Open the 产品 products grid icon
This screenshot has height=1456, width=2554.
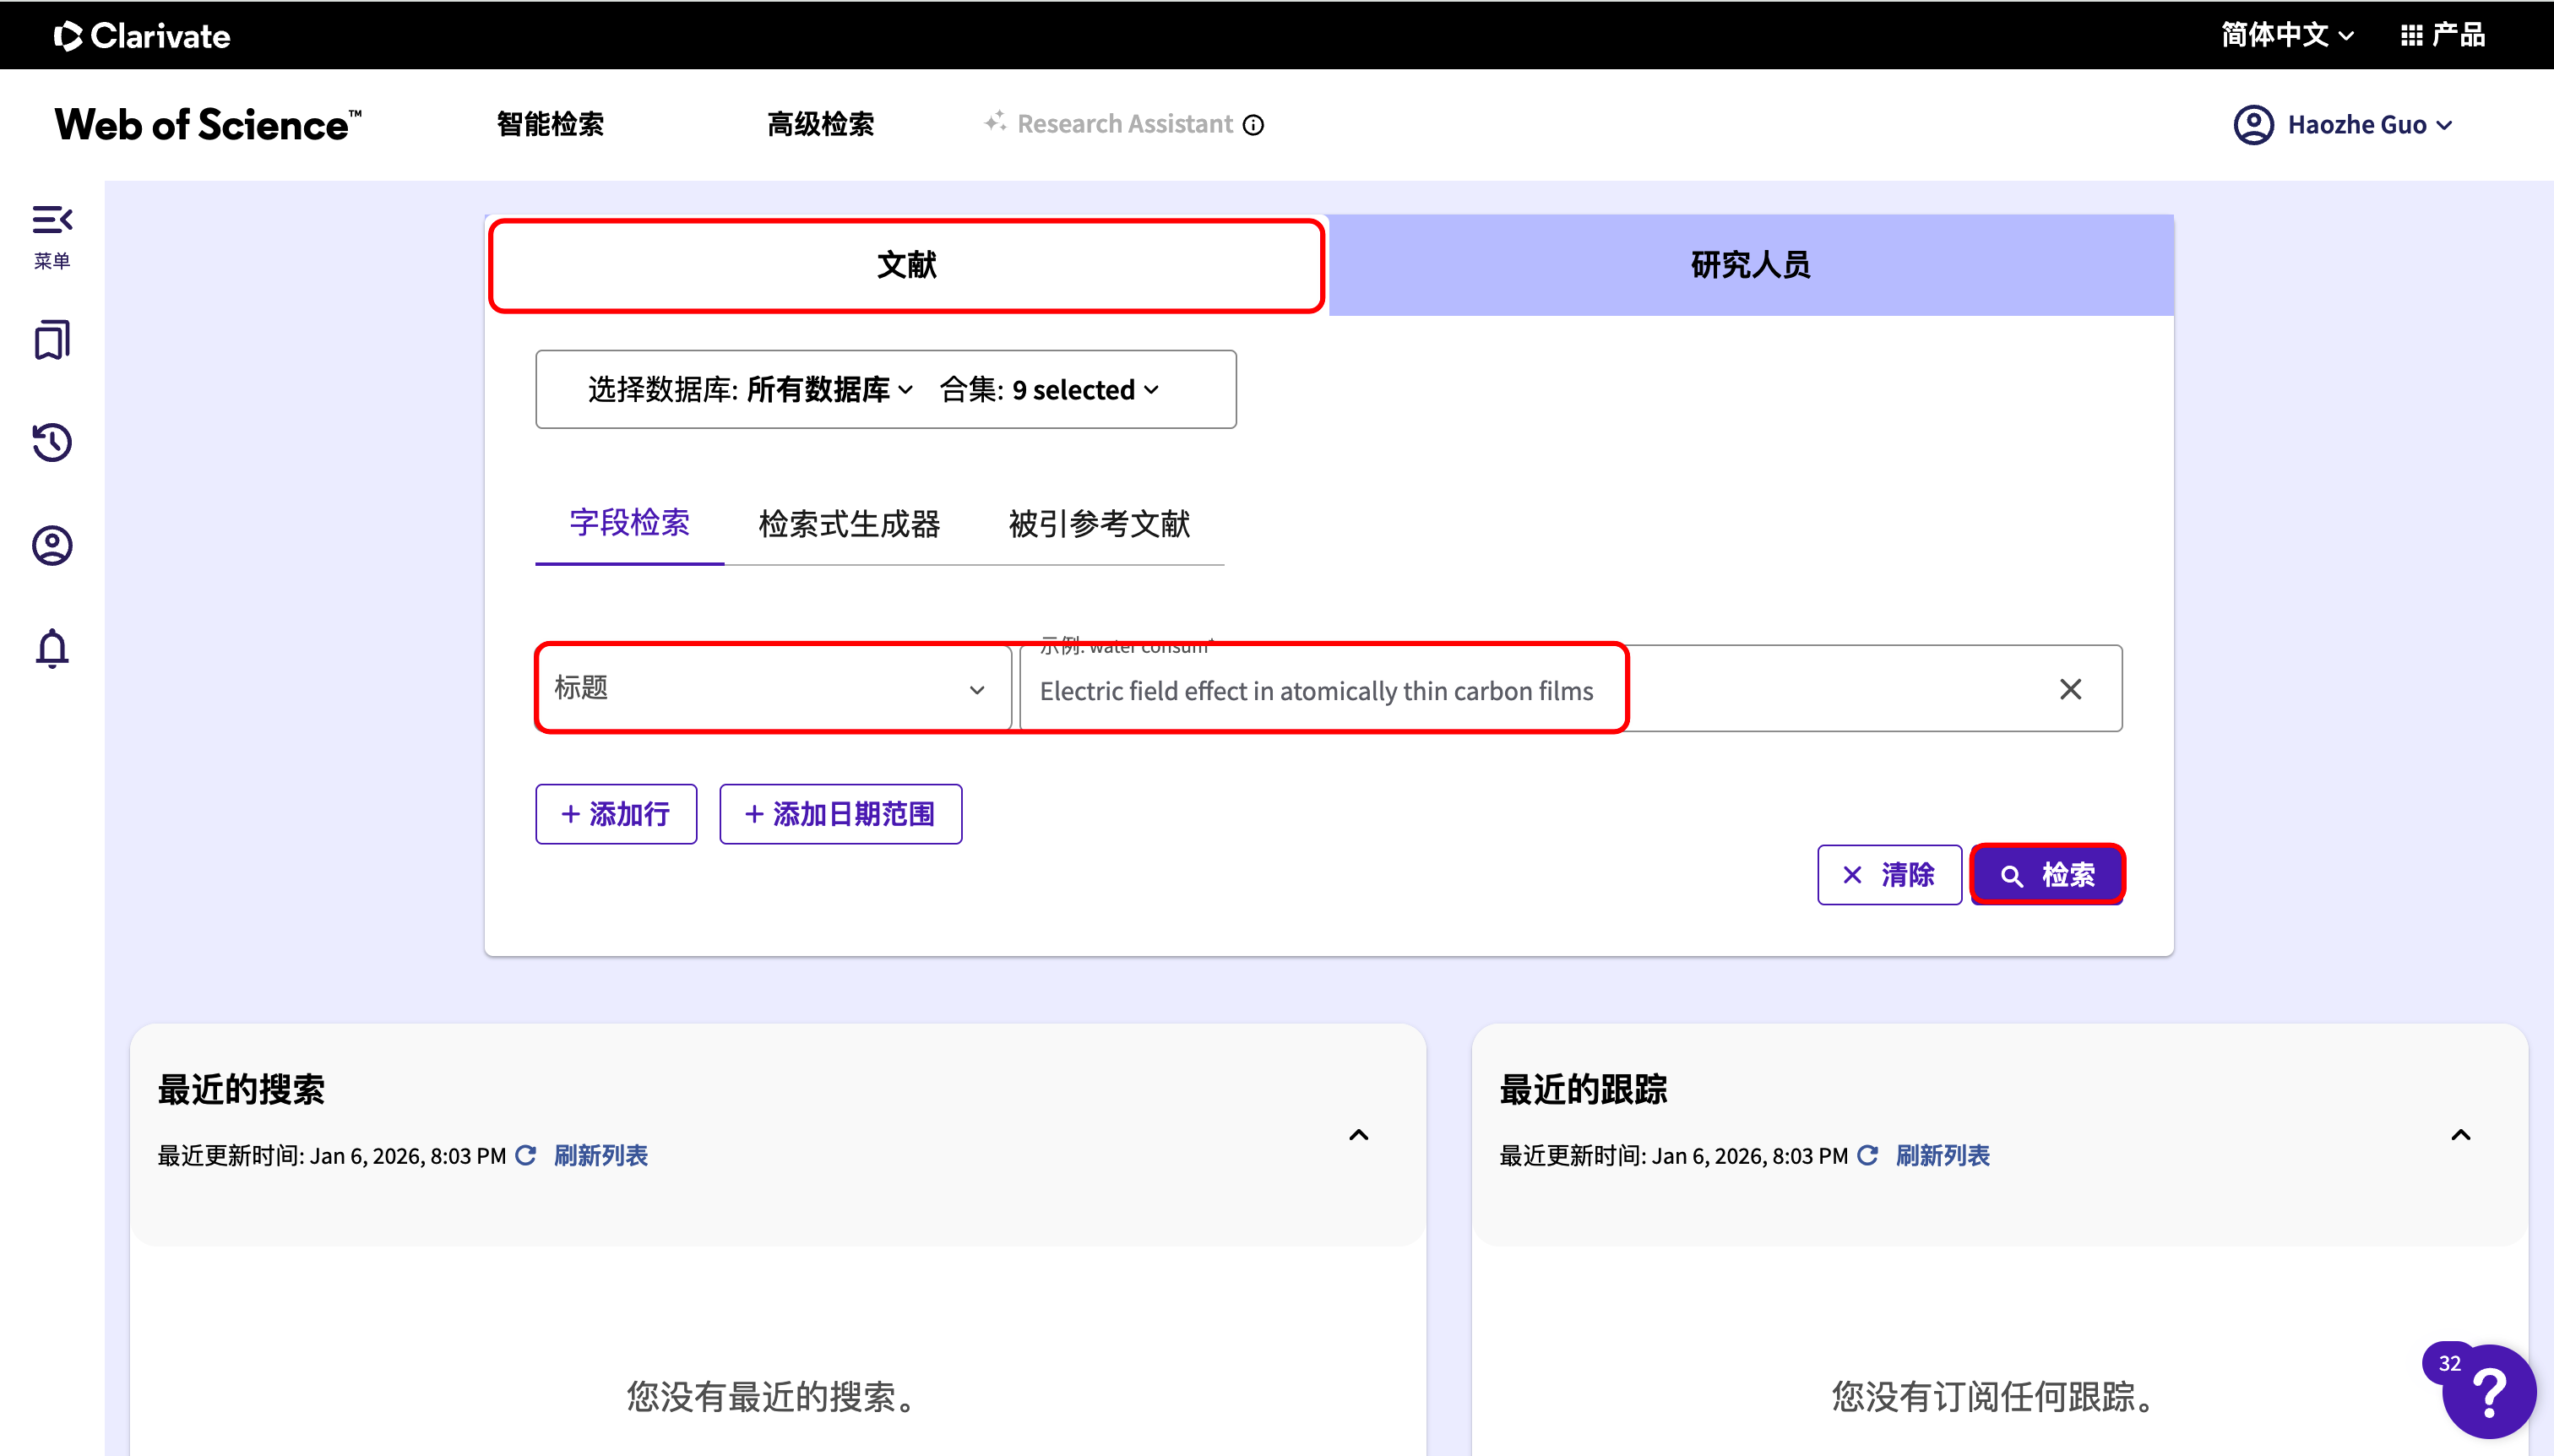pyautogui.click(x=2411, y=36)
